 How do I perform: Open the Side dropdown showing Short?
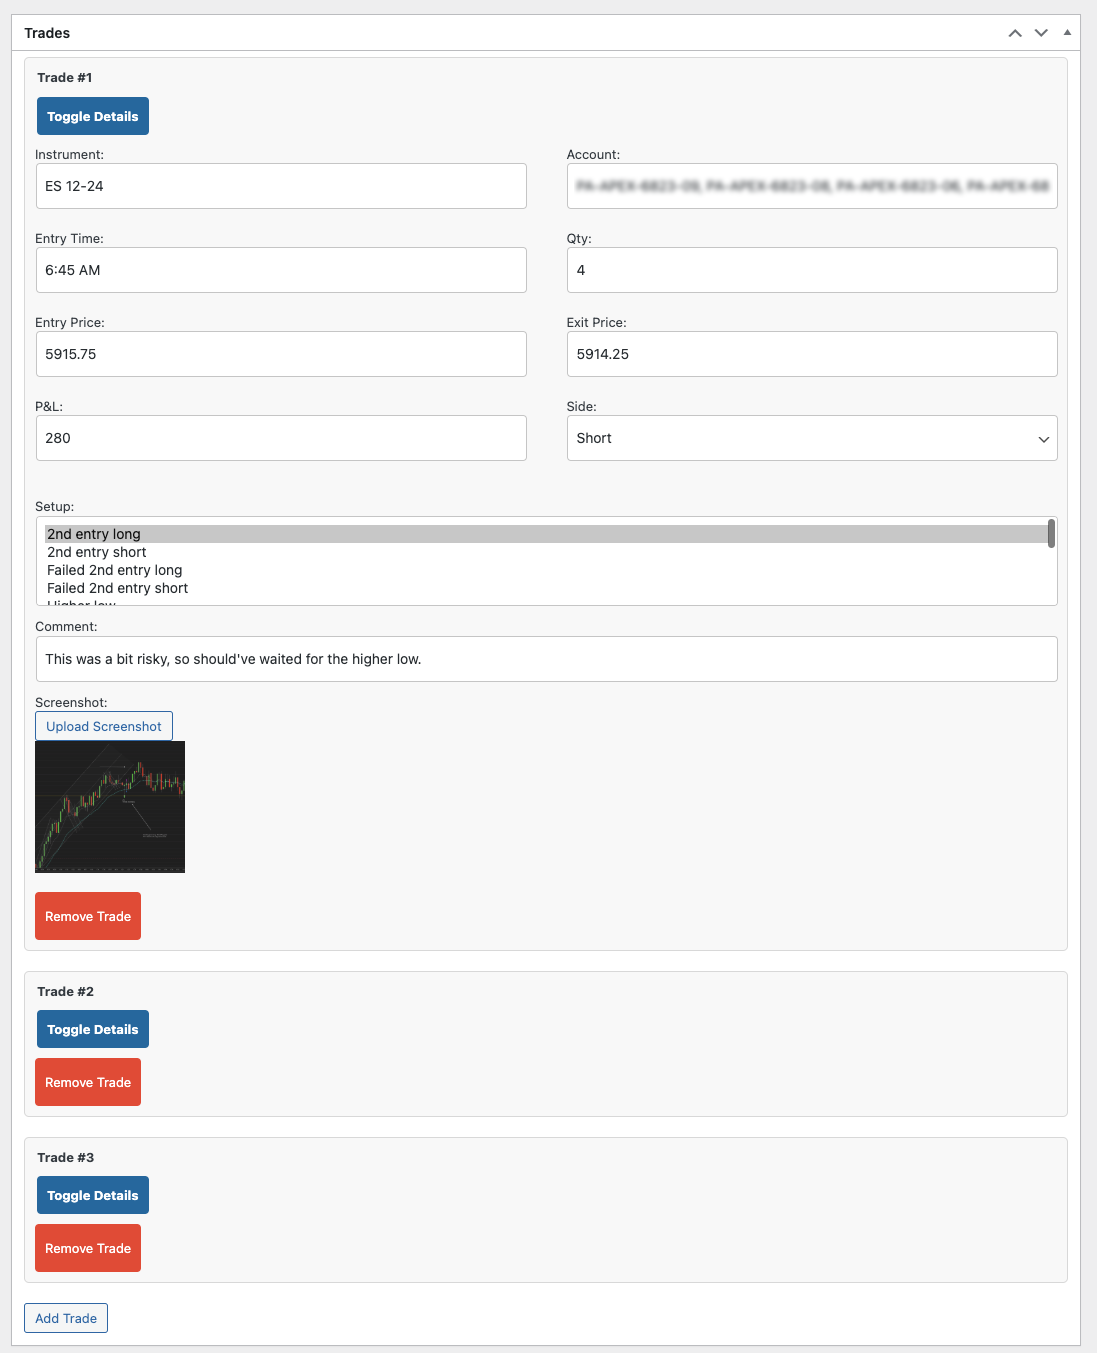click(812, 438)
